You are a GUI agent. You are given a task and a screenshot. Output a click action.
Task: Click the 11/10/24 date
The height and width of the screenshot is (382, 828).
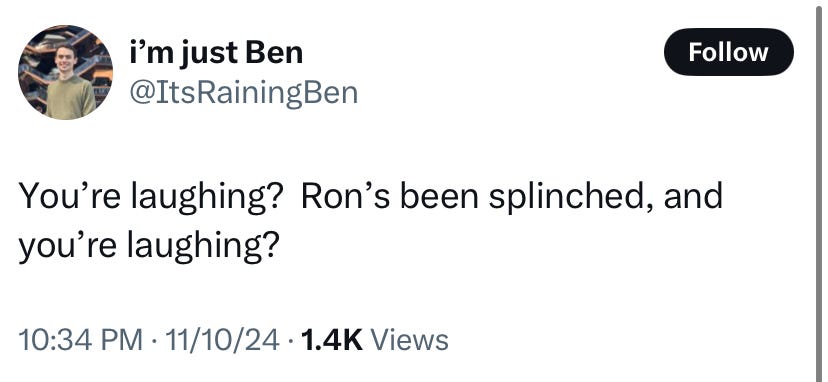(222, 340)
